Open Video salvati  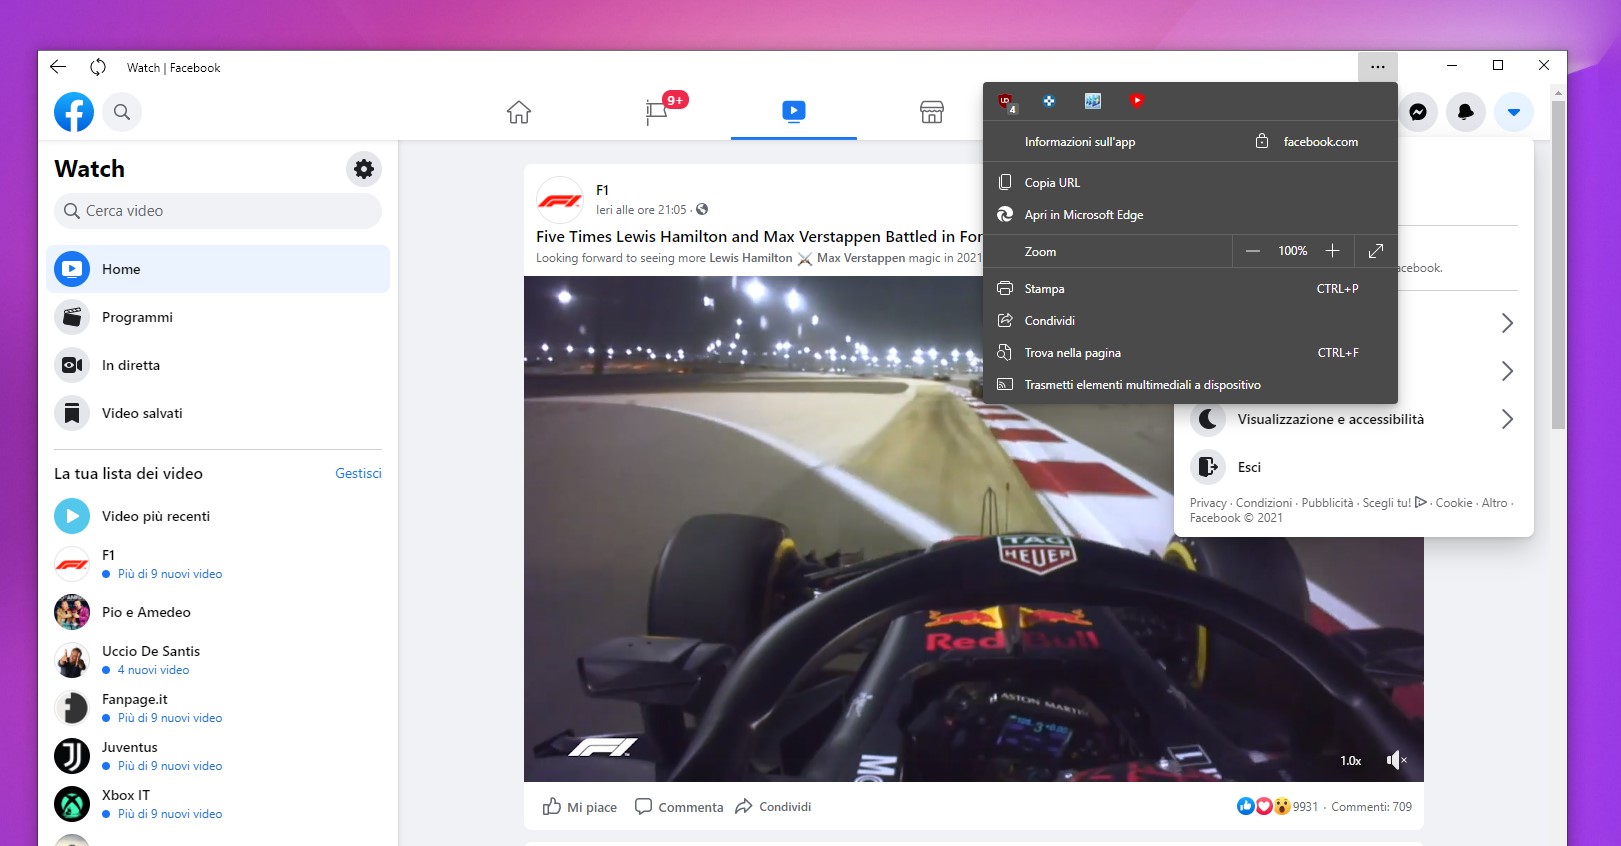pos(218,413)
